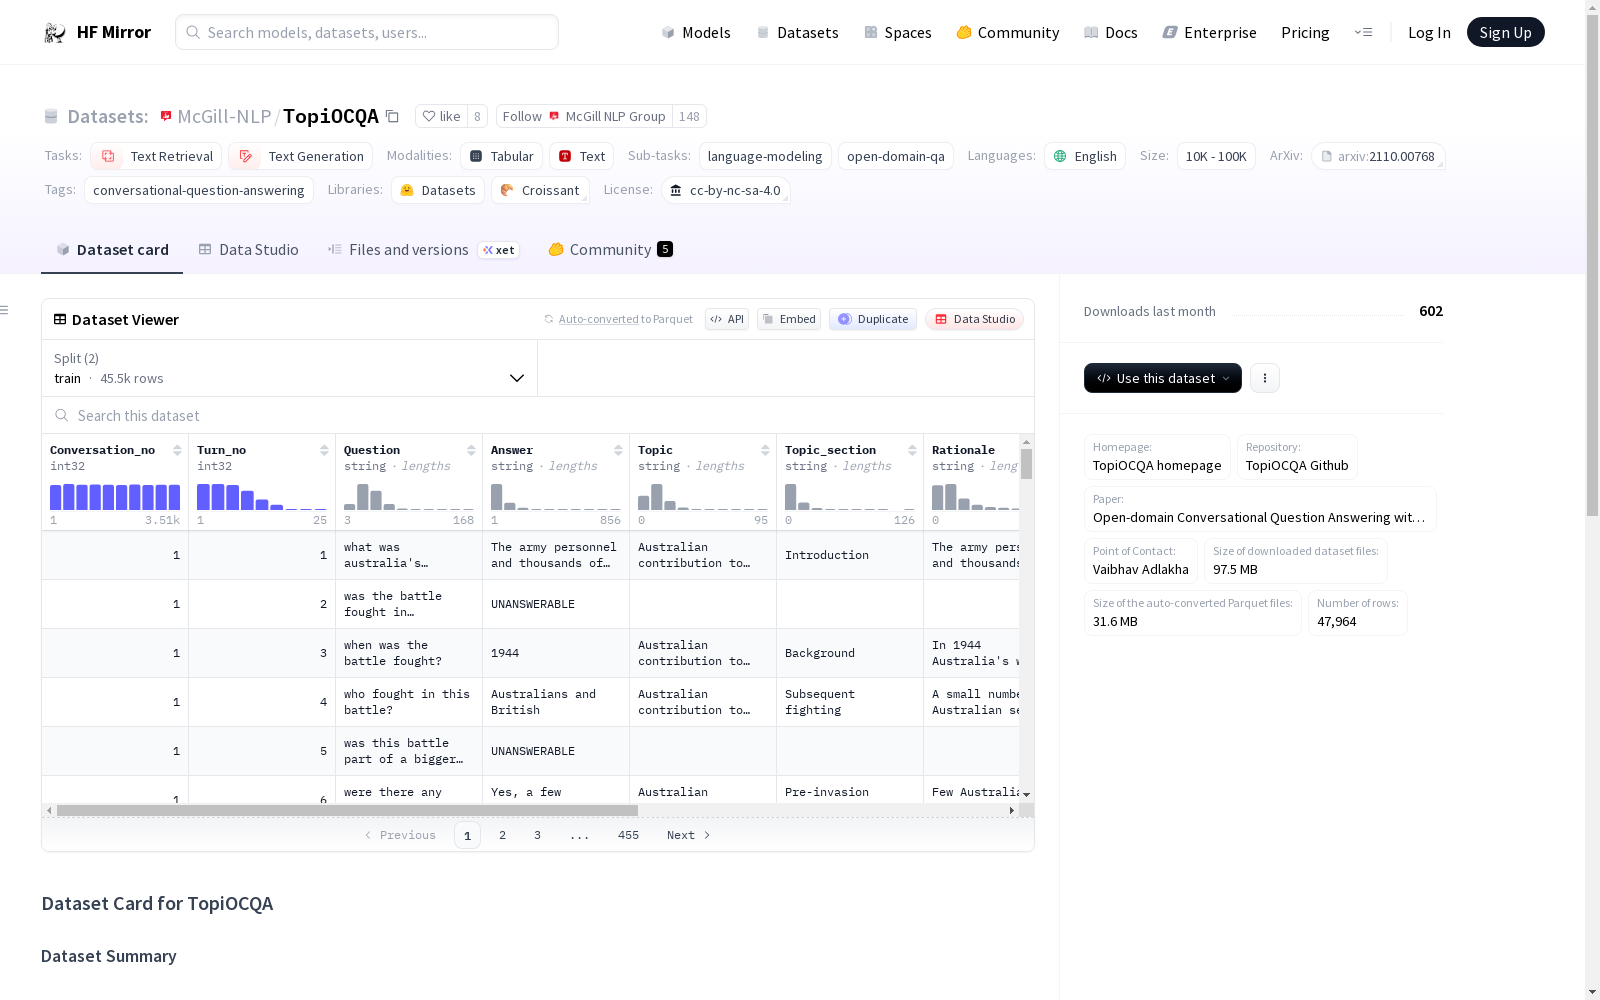The width and height of the screenshot is (1600, 1000).
Task: Click the Dataset Viewer table icon
Action: (60, 320)
